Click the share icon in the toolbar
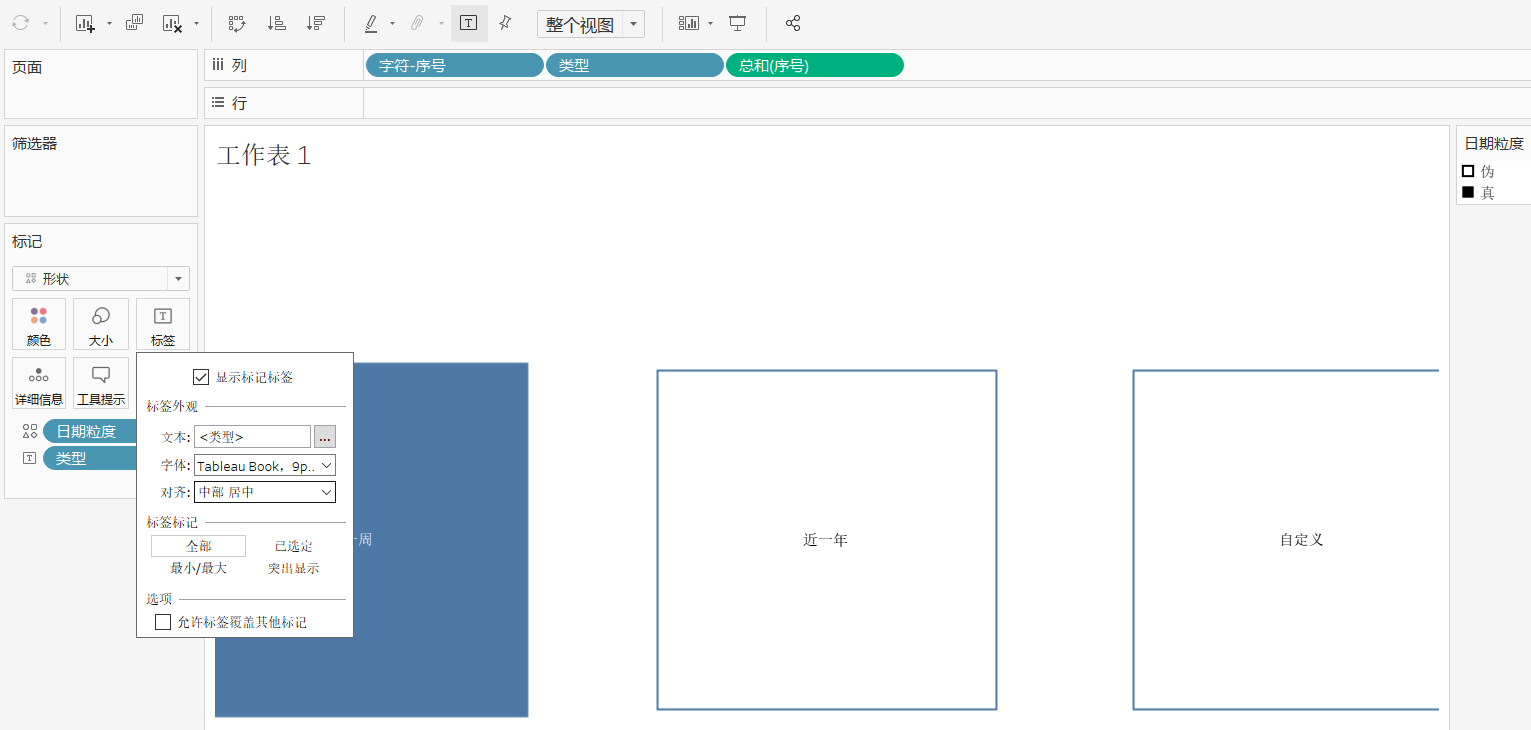The width and height of the screenshot is (1531, 730). tap(793, 23)
